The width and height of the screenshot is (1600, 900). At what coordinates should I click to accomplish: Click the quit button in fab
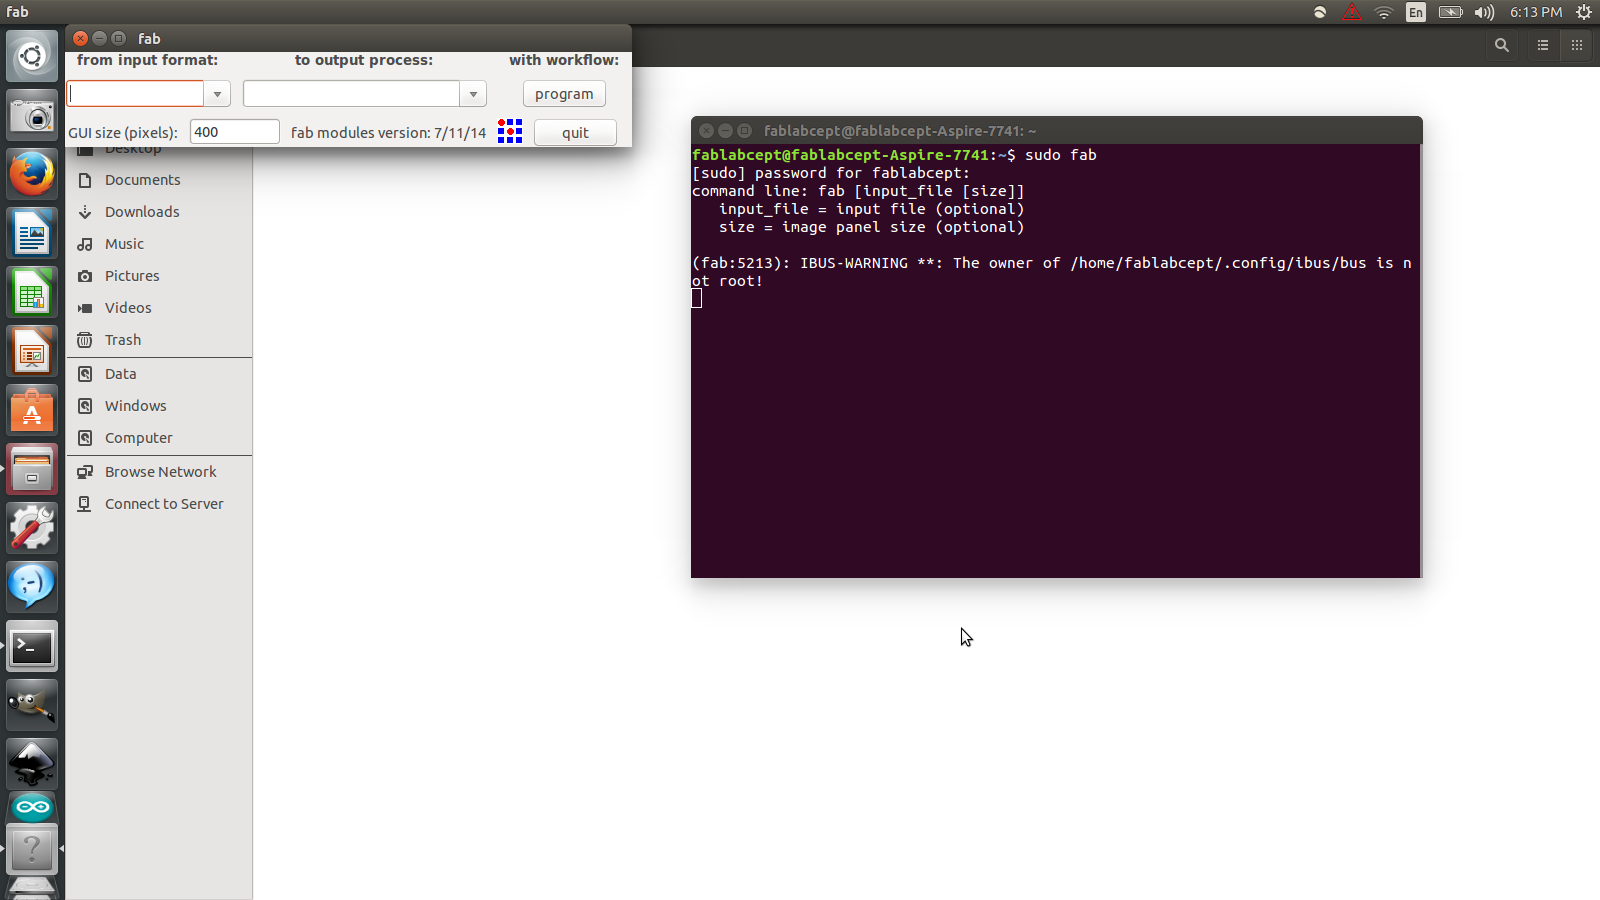pyautogui.click(x=575, y=133)
